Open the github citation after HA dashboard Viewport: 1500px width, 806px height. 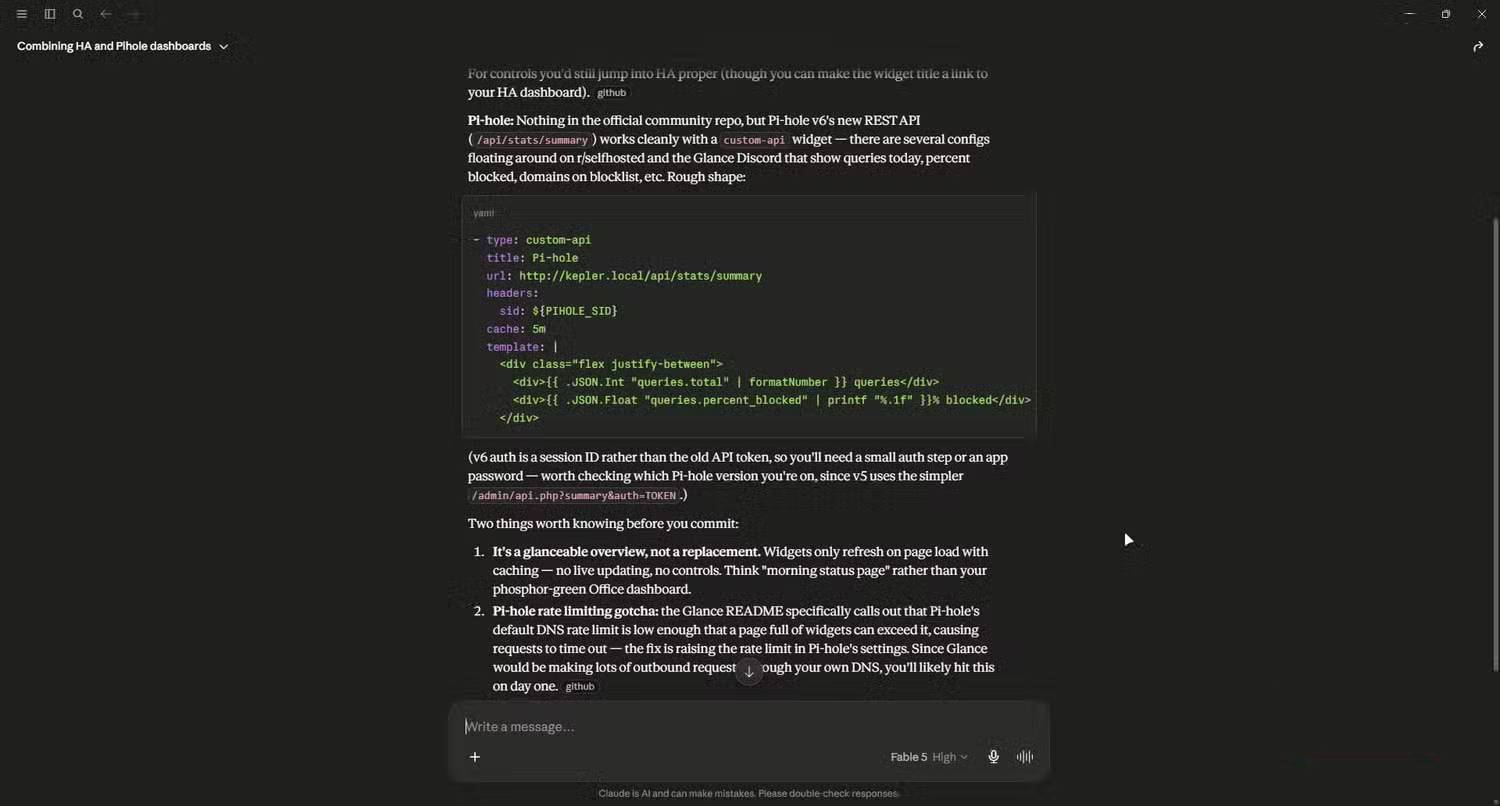tap(611, 93)
